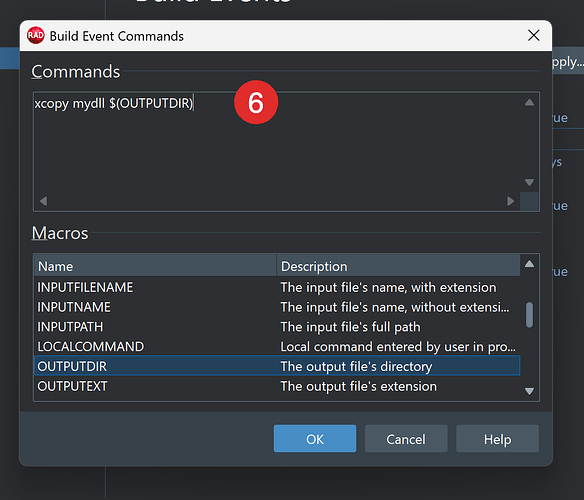
Task: Click the Macros list scrollbar thumb
Action: 529,315
